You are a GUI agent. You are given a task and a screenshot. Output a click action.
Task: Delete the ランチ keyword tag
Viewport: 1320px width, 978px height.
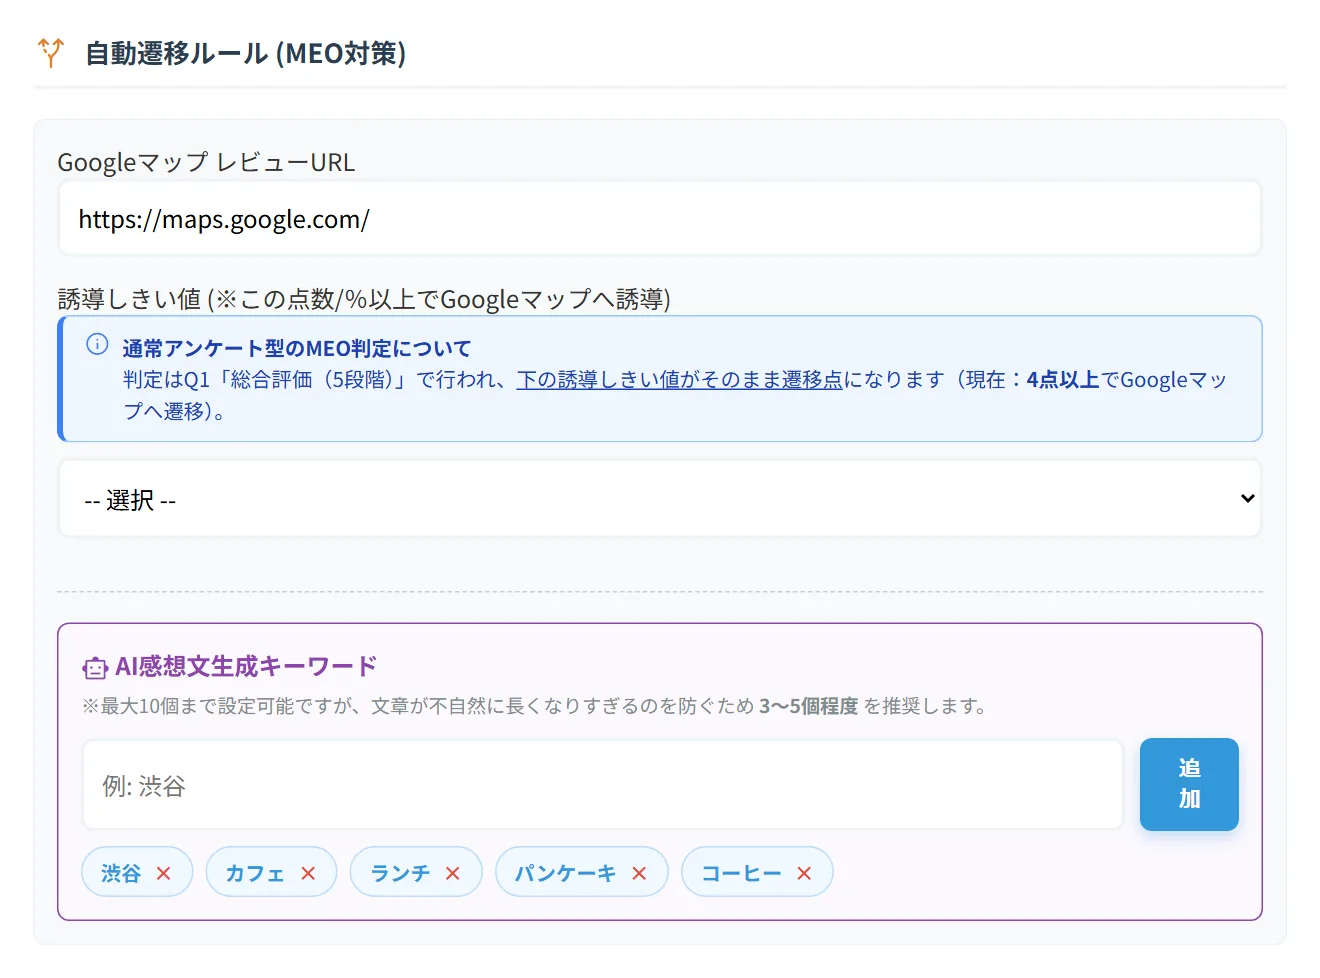click(x=453, y=873)
